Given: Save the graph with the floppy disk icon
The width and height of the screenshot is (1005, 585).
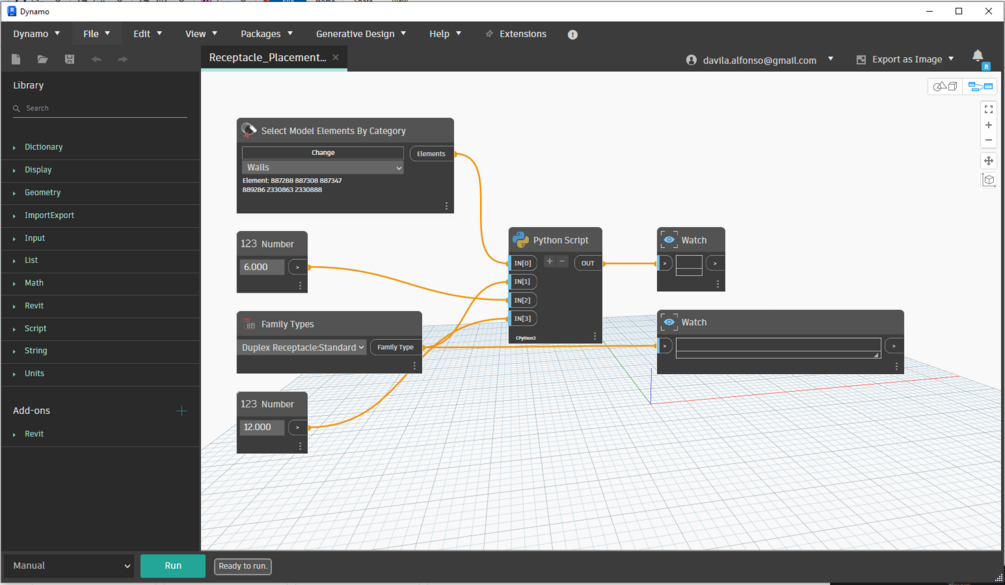Looking at the screenshot, I should tap(70, 60).
